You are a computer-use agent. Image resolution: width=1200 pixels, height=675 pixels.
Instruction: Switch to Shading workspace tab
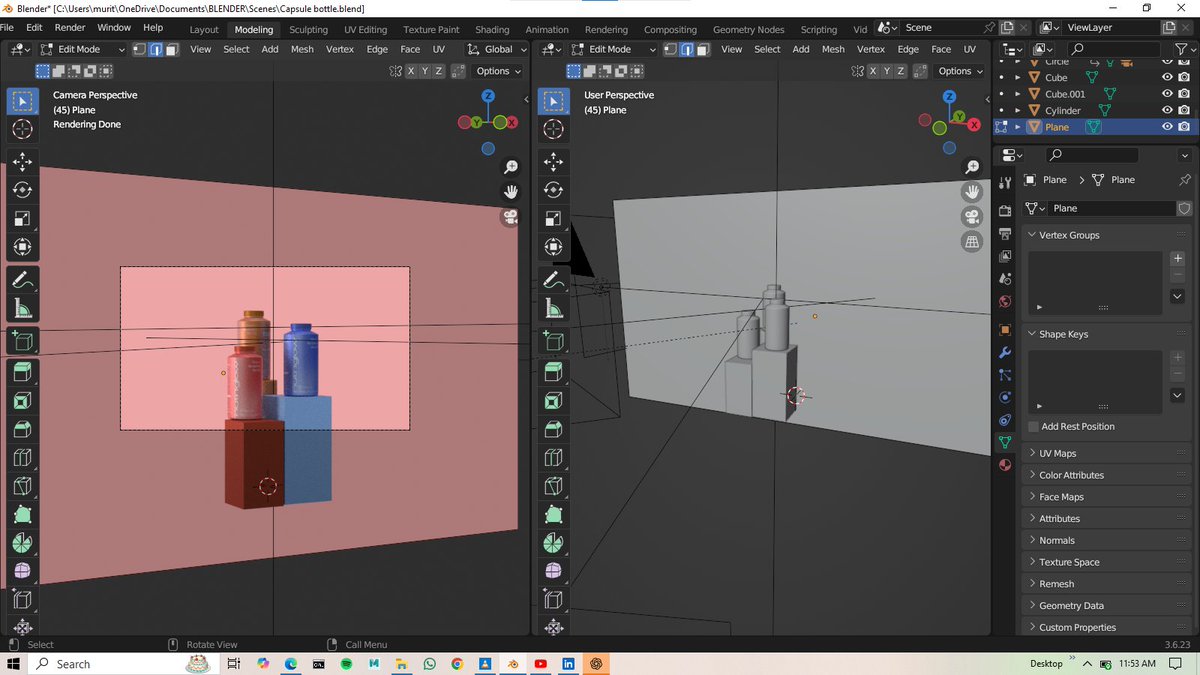tap(492, 29)
